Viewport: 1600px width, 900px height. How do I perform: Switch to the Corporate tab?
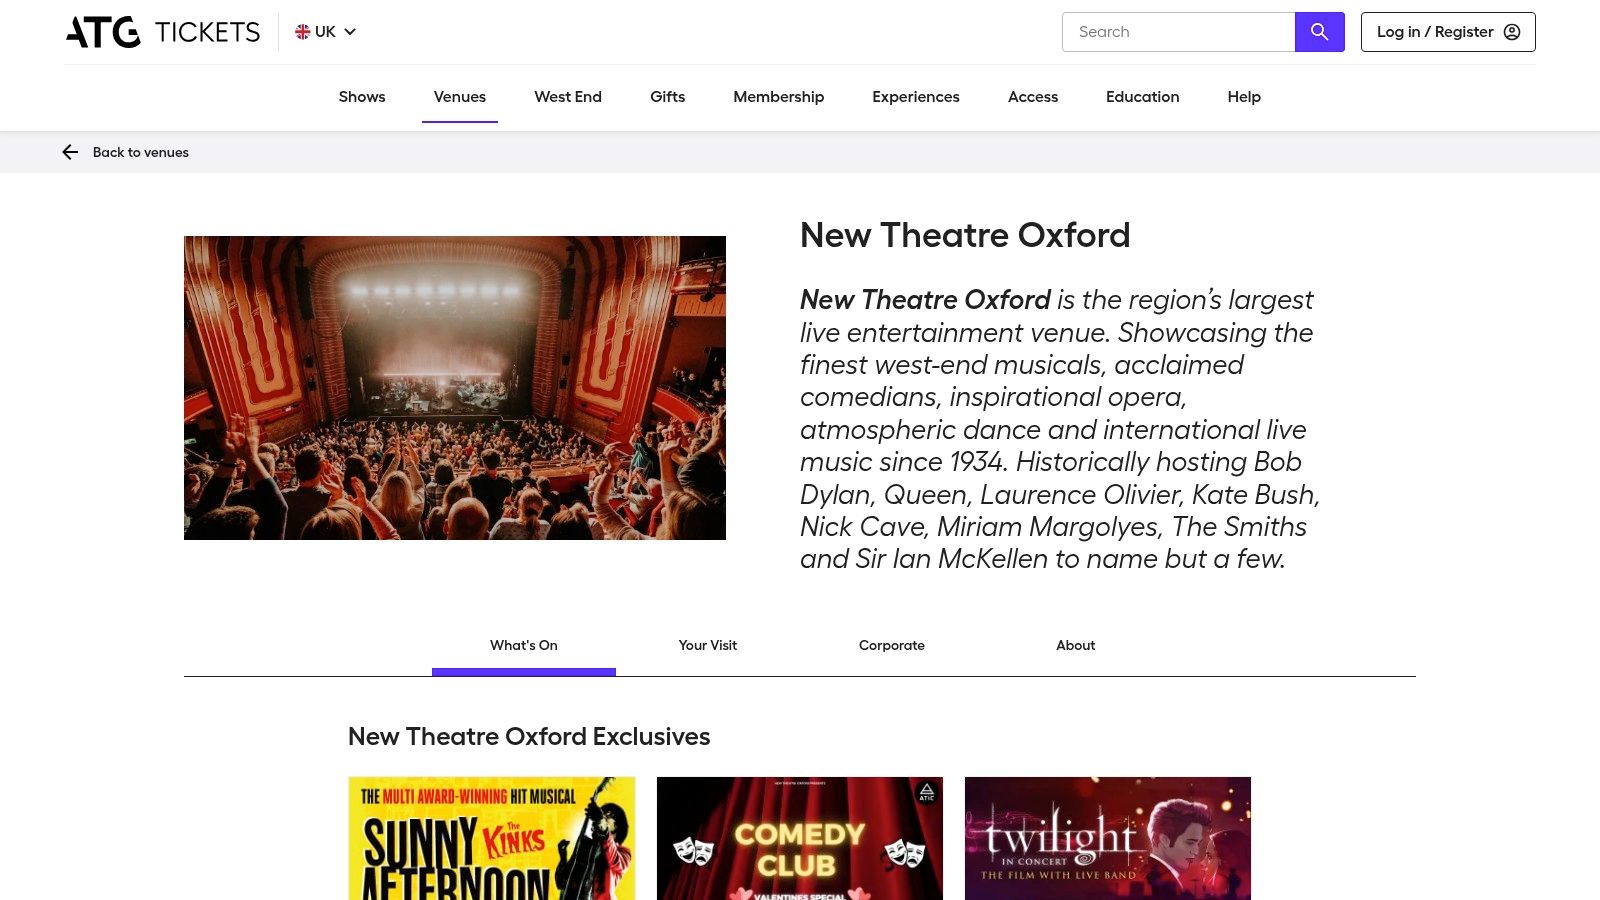click(891, 645)
